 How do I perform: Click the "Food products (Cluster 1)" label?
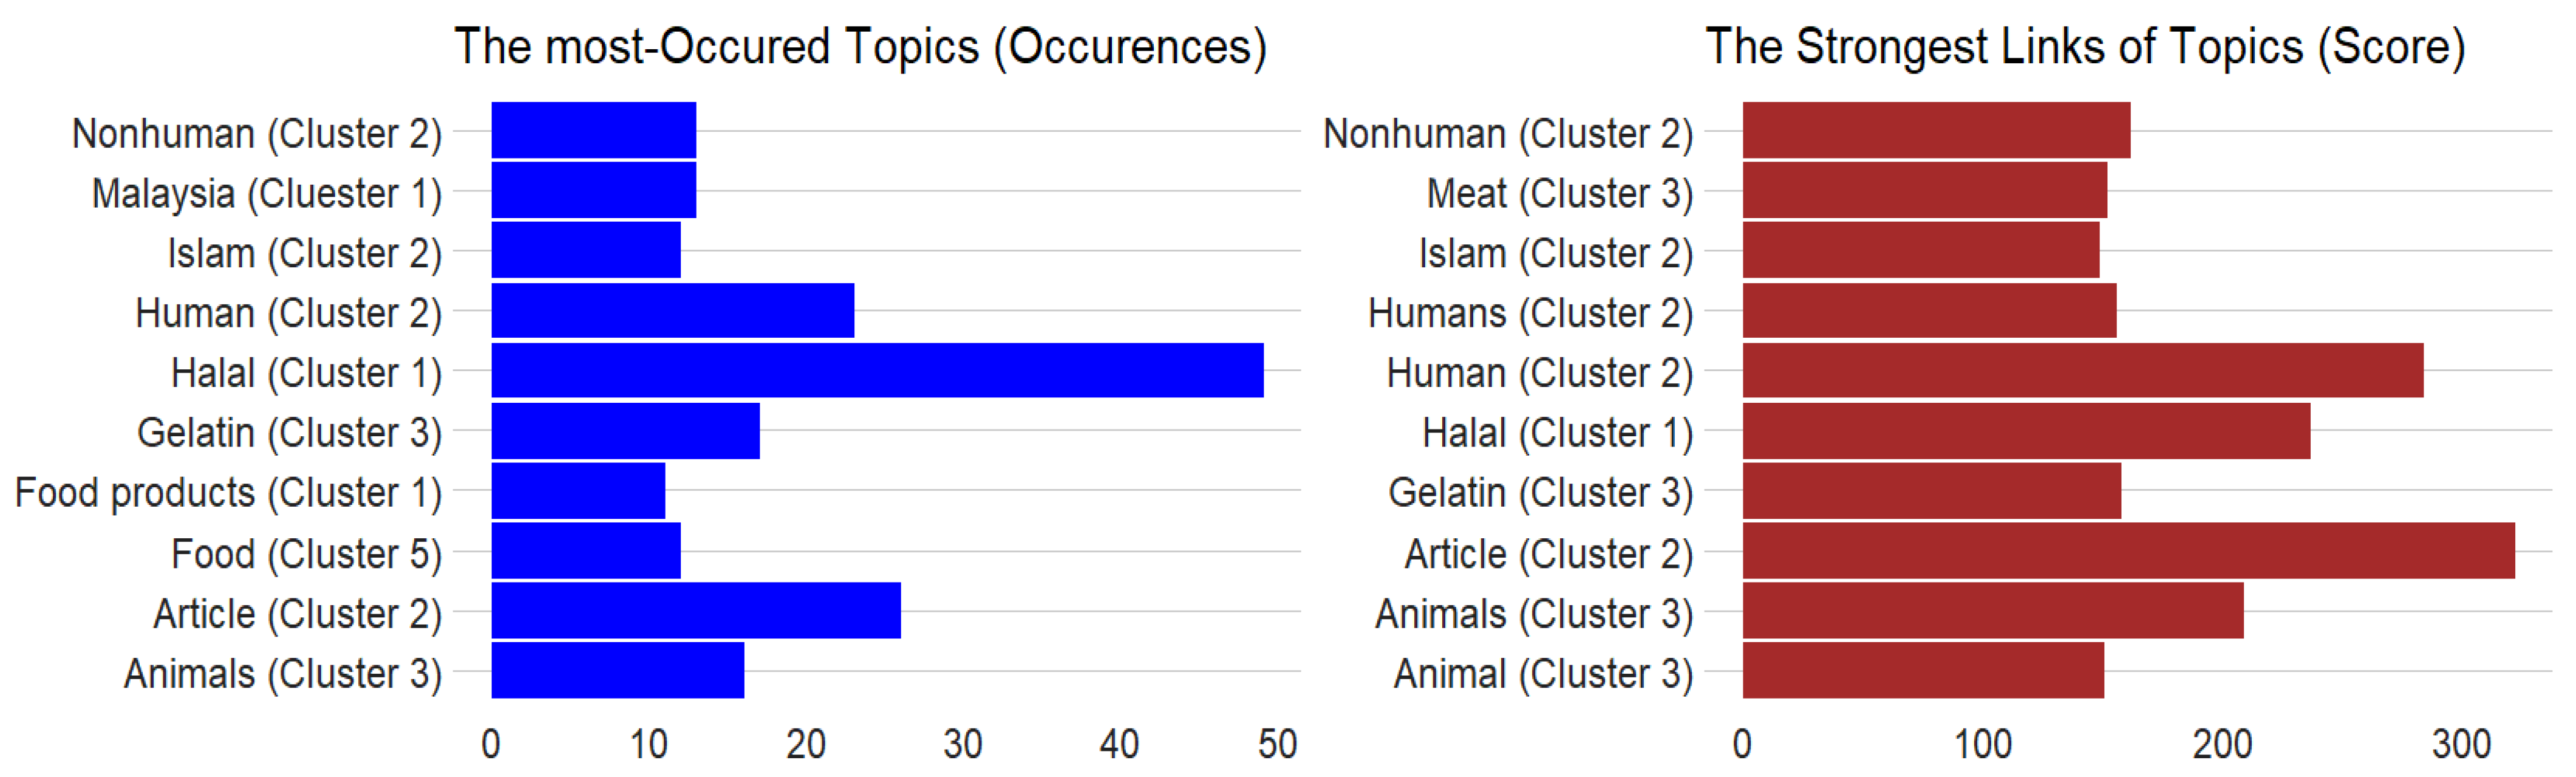coord(228,493)
